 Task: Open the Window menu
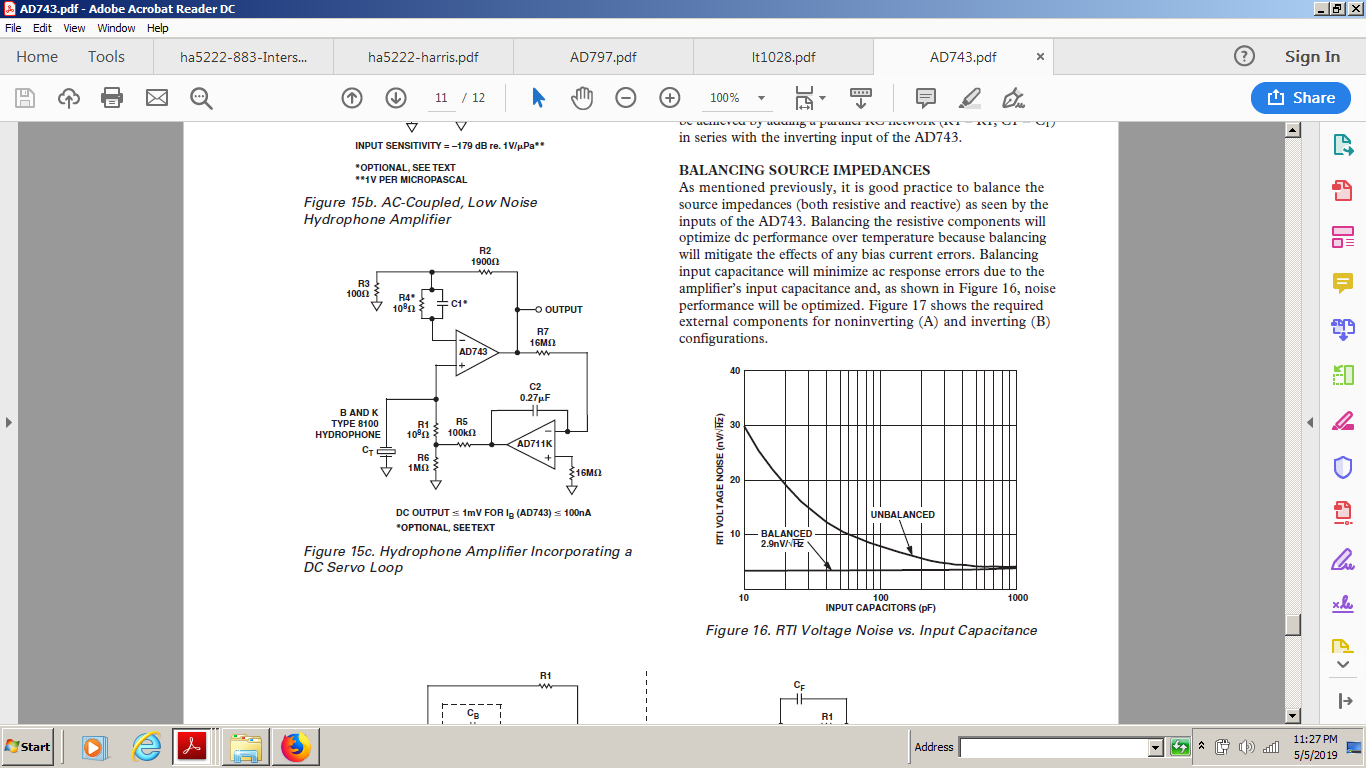coord(116,28)
